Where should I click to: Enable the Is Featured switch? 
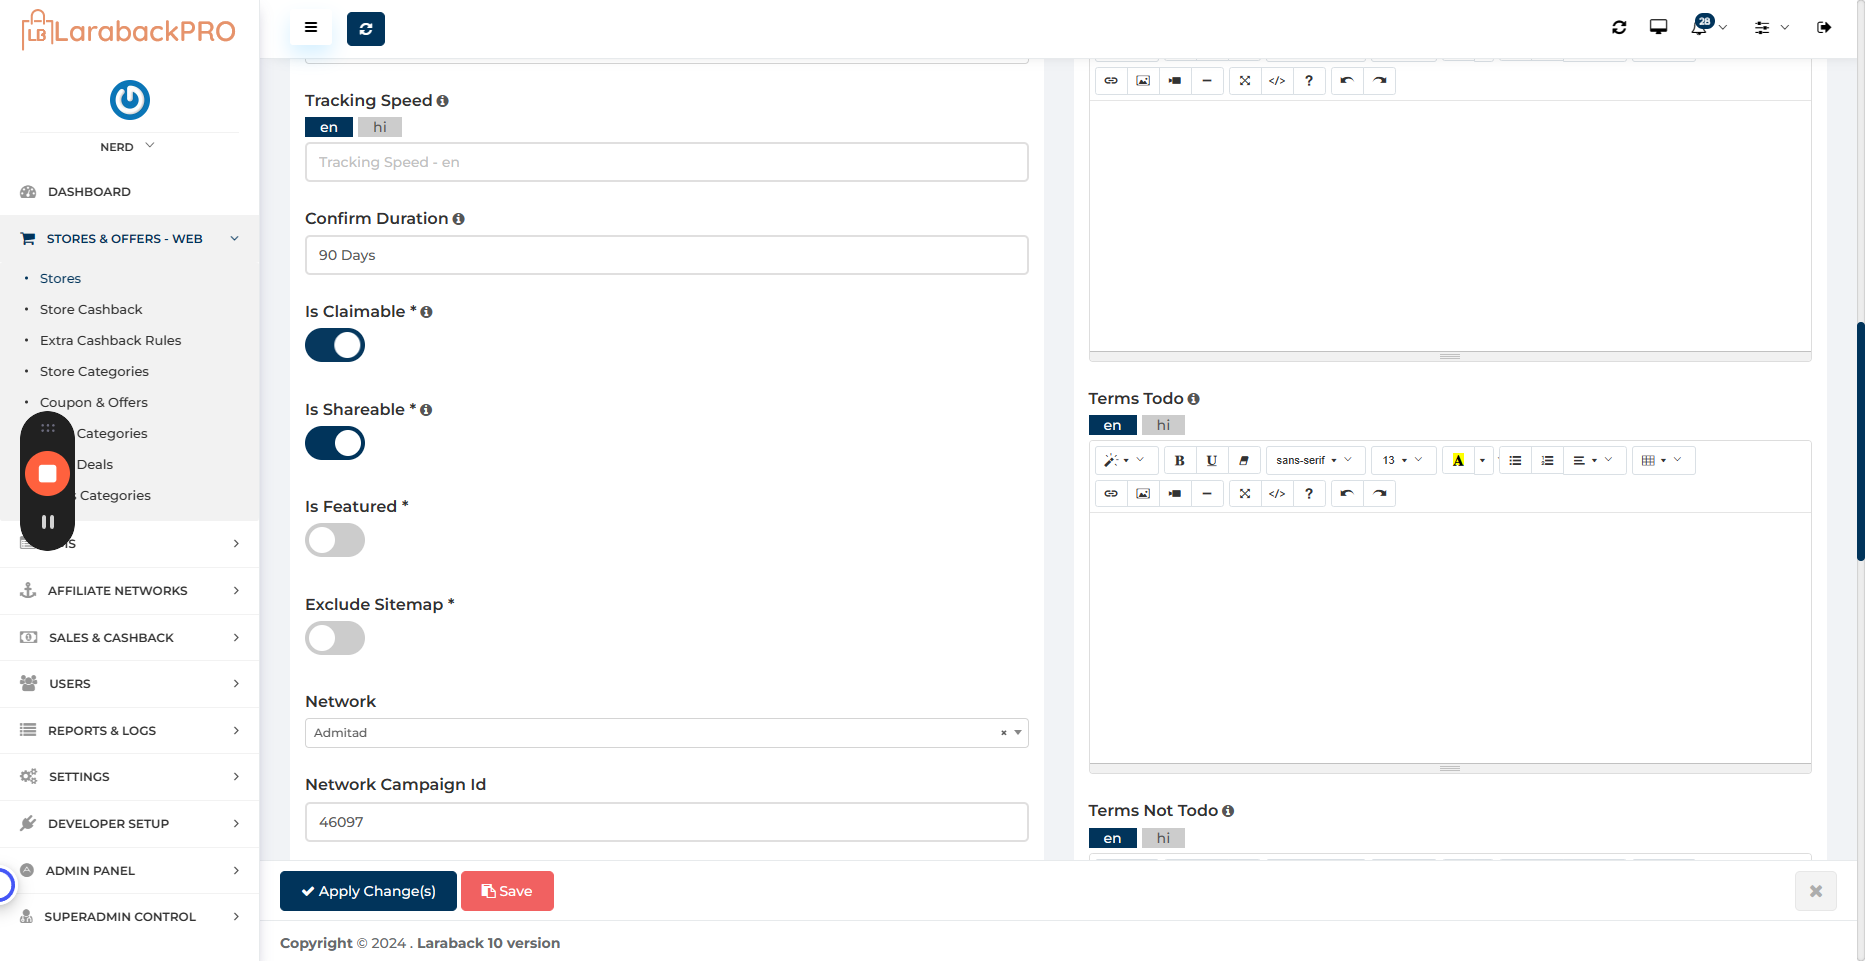335,540
